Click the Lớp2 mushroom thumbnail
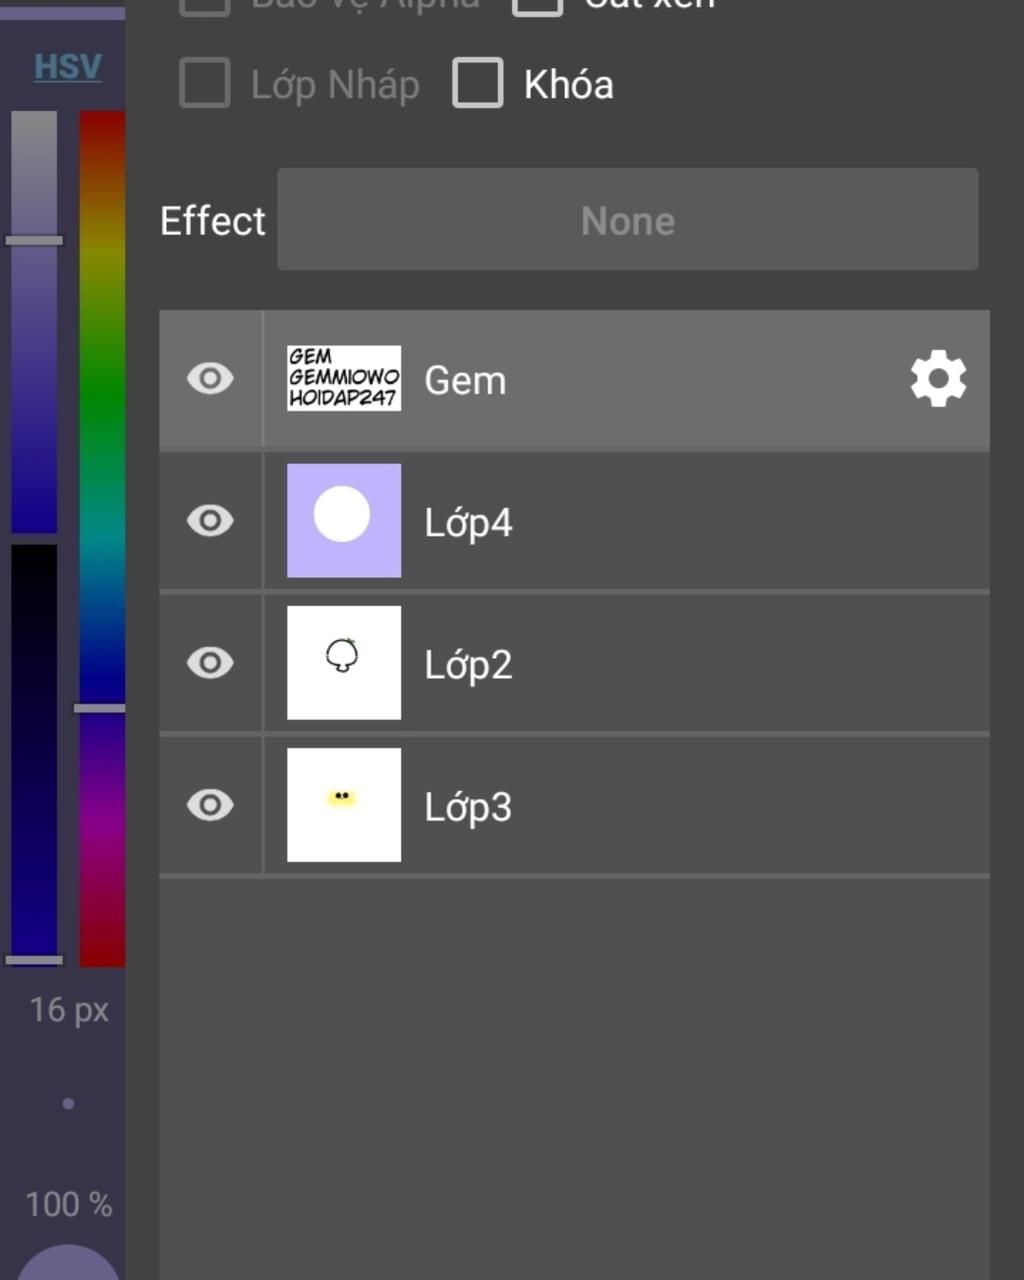Screen dimensions: 1024x1280 [344, 662]
